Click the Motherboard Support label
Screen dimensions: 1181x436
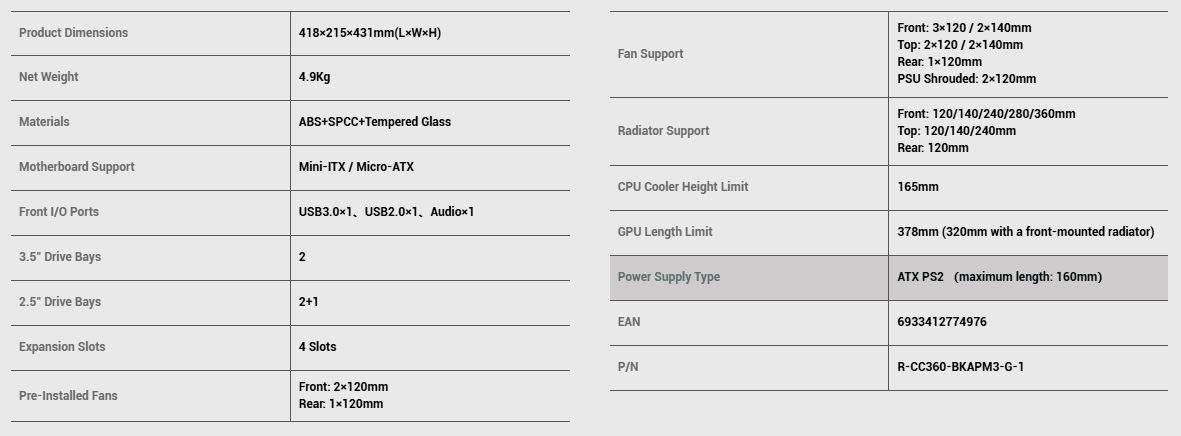click(x=76, y=167)
